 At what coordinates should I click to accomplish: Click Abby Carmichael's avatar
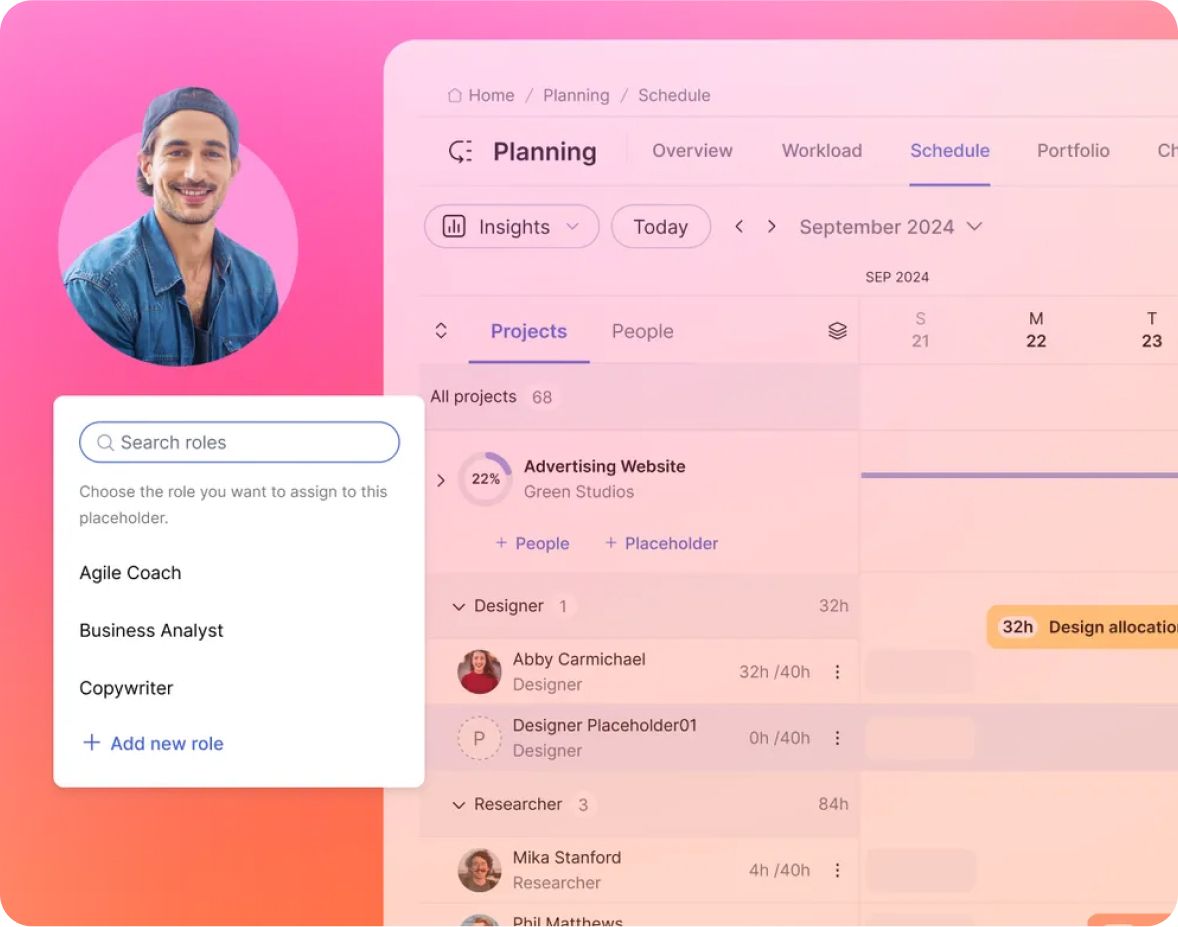(479, 672)
